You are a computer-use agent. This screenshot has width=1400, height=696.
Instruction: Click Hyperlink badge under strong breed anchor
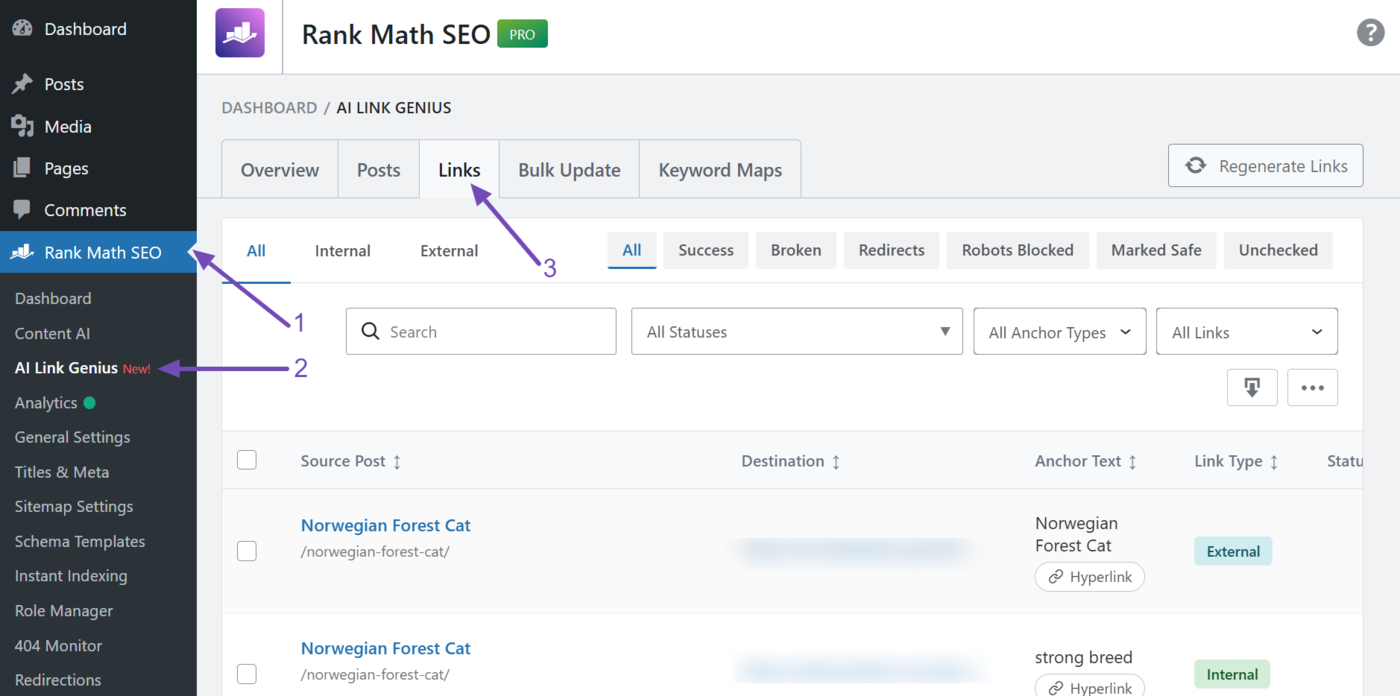point(1089,686)
